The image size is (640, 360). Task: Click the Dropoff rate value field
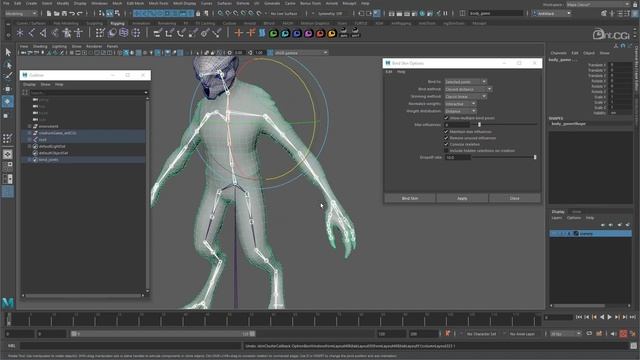pos(457,157)
